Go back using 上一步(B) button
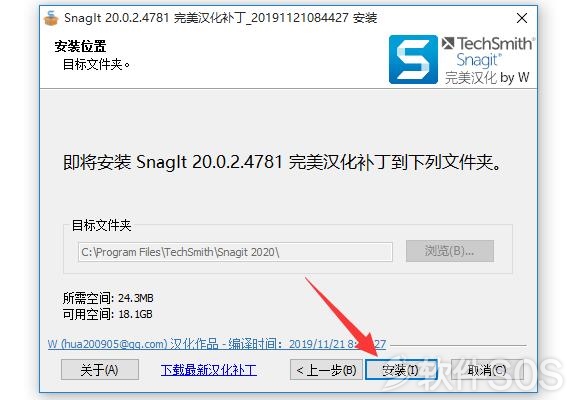Viewport: 574px width, 400px height. pos(326,370)
